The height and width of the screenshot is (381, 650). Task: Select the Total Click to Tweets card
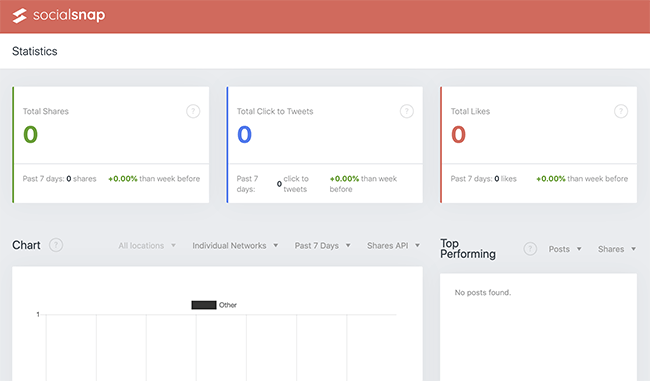[325, 145]
